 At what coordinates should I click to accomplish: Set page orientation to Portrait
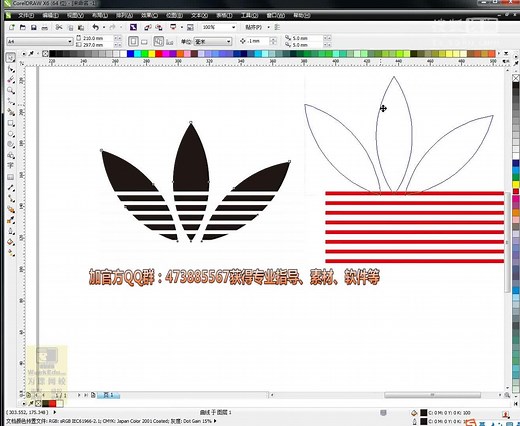click(x=133, y=41)
